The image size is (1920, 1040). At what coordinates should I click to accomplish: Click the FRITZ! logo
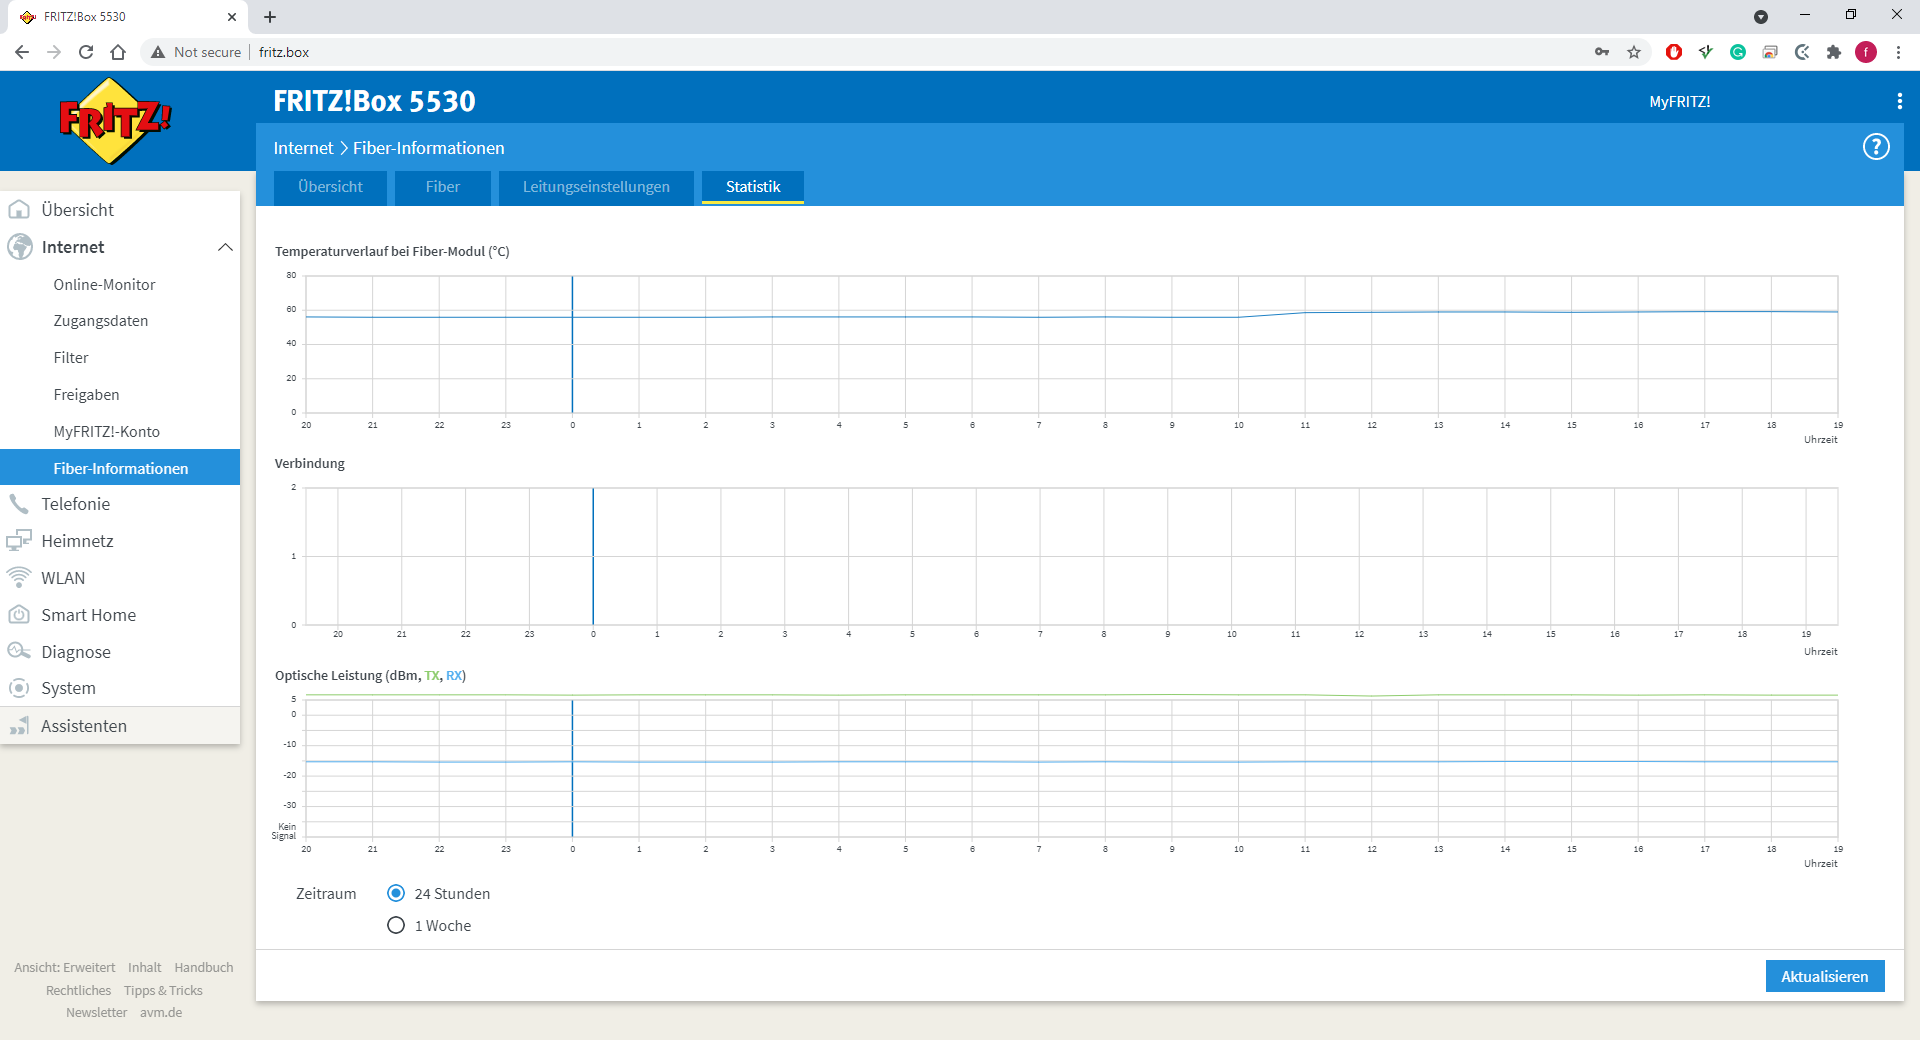coord(115,121)
